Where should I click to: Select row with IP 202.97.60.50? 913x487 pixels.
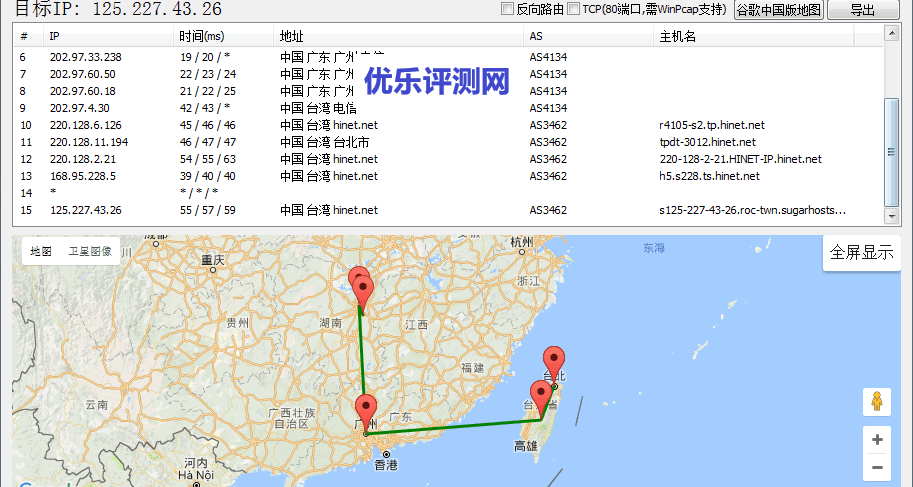tap(448, 74)
